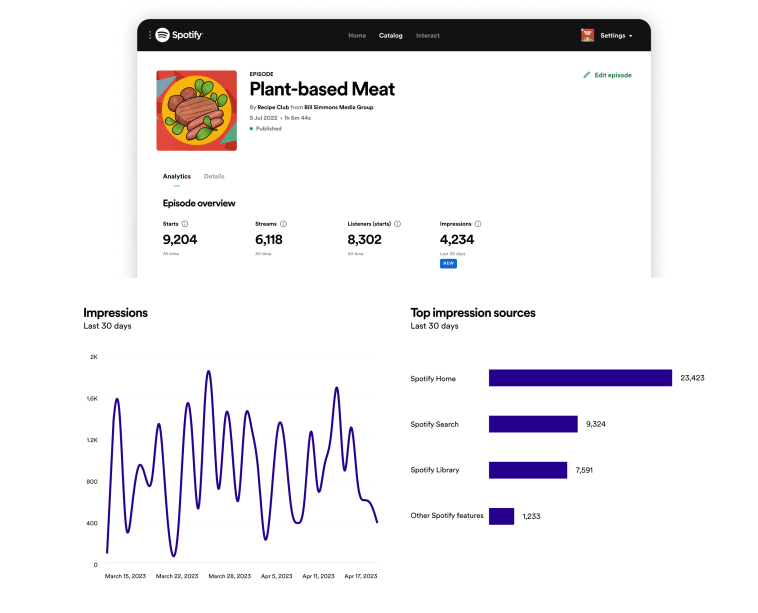
Task: Click the Published status indicator
Action: (x=266, y=129)
